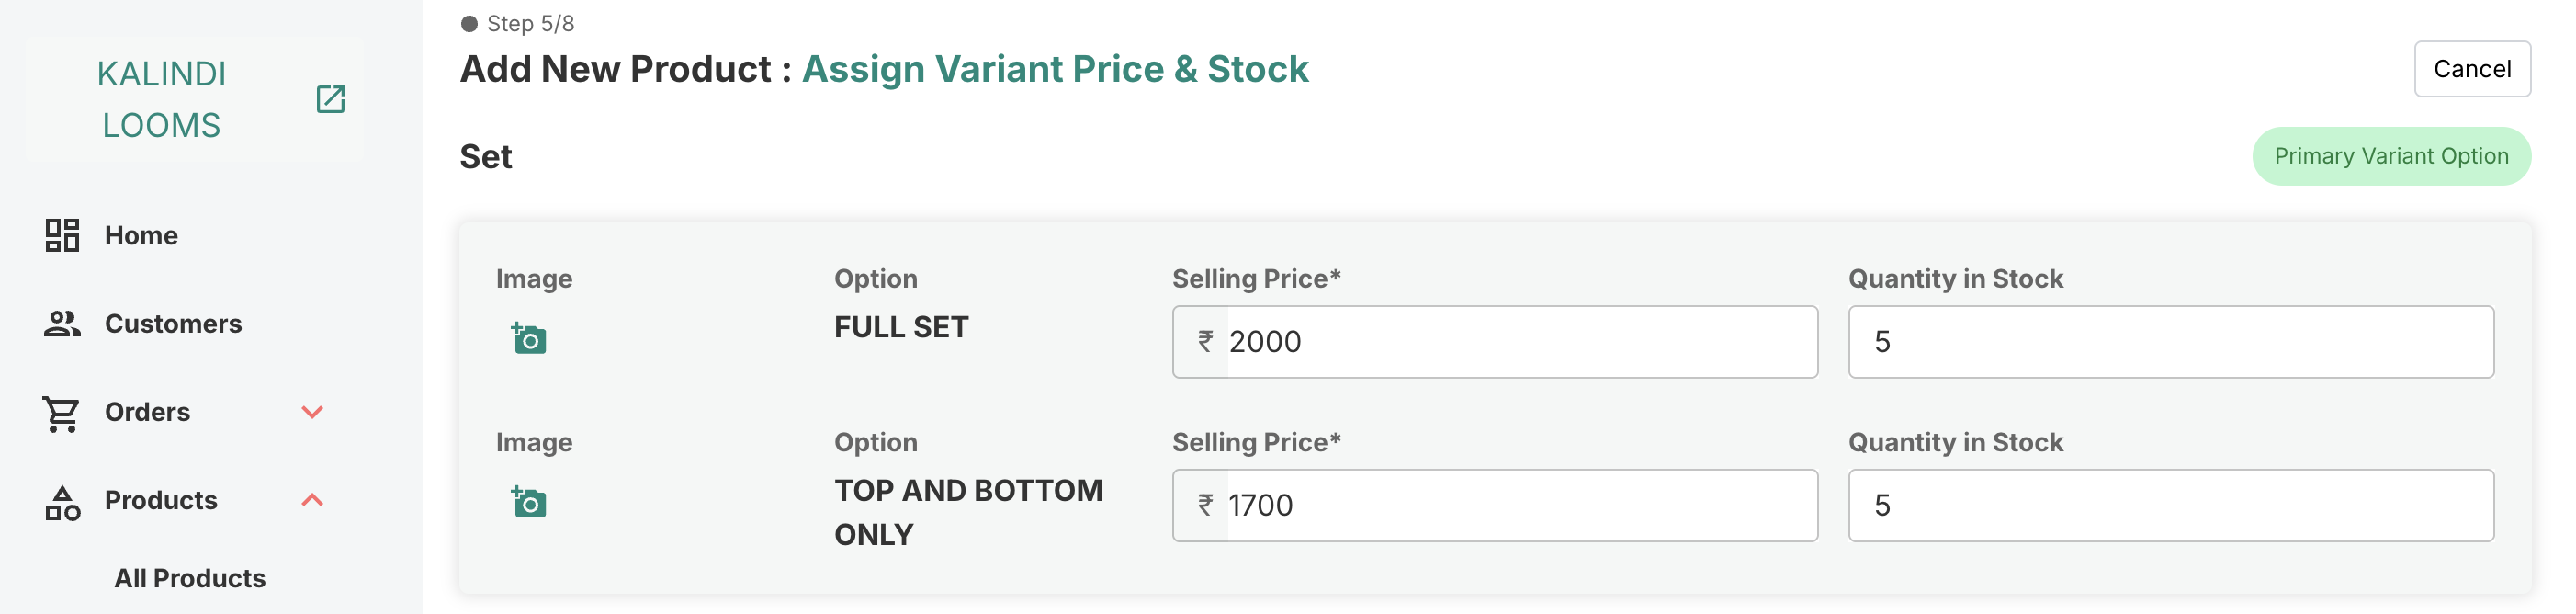
Task: Add image for TOP AND BOTTOM ONLY variant
Action: point(528,502)
